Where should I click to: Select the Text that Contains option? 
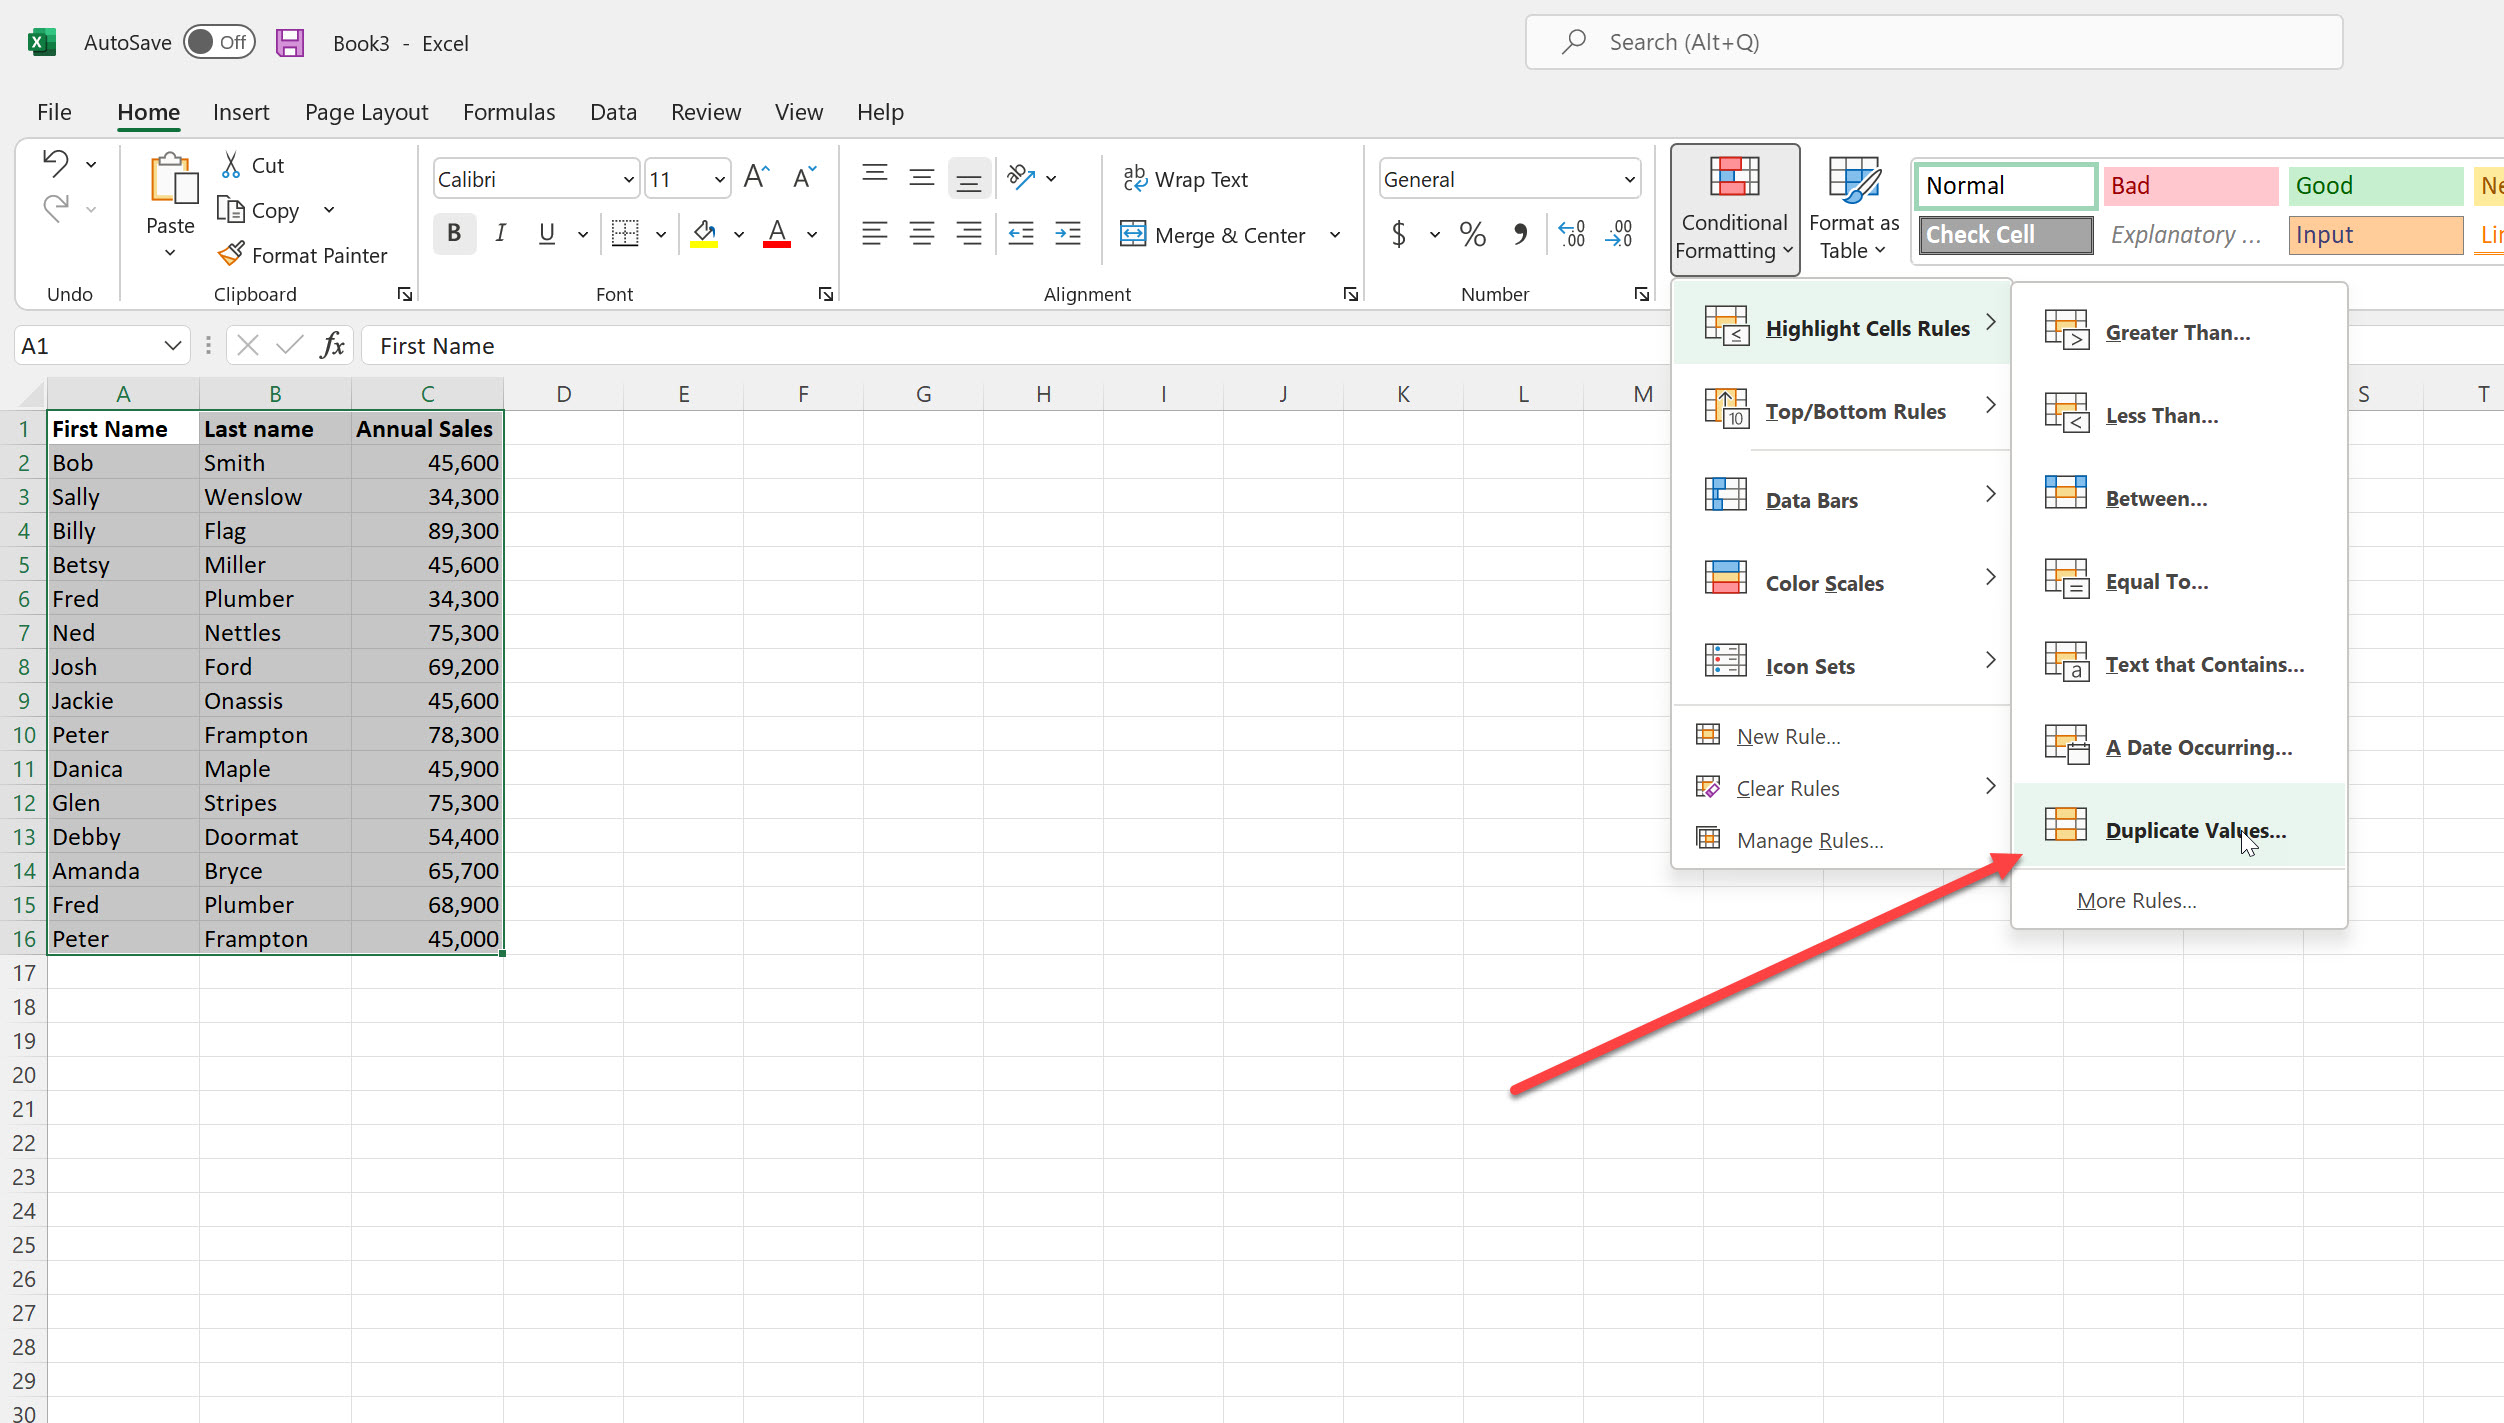(x=2205, y=664)
